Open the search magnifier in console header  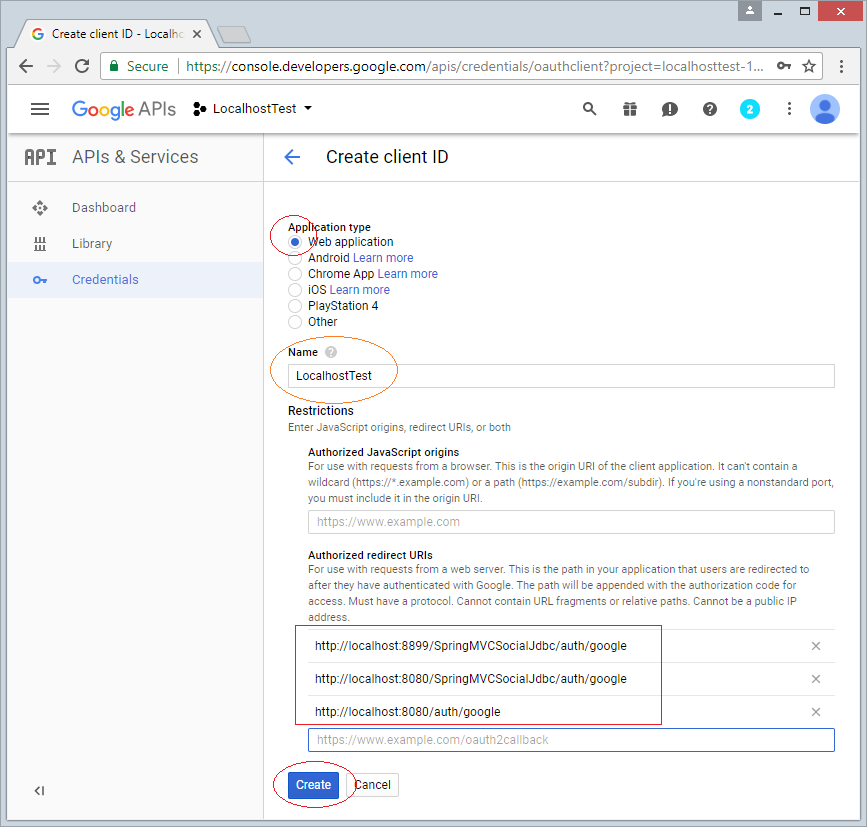[589, 109]
